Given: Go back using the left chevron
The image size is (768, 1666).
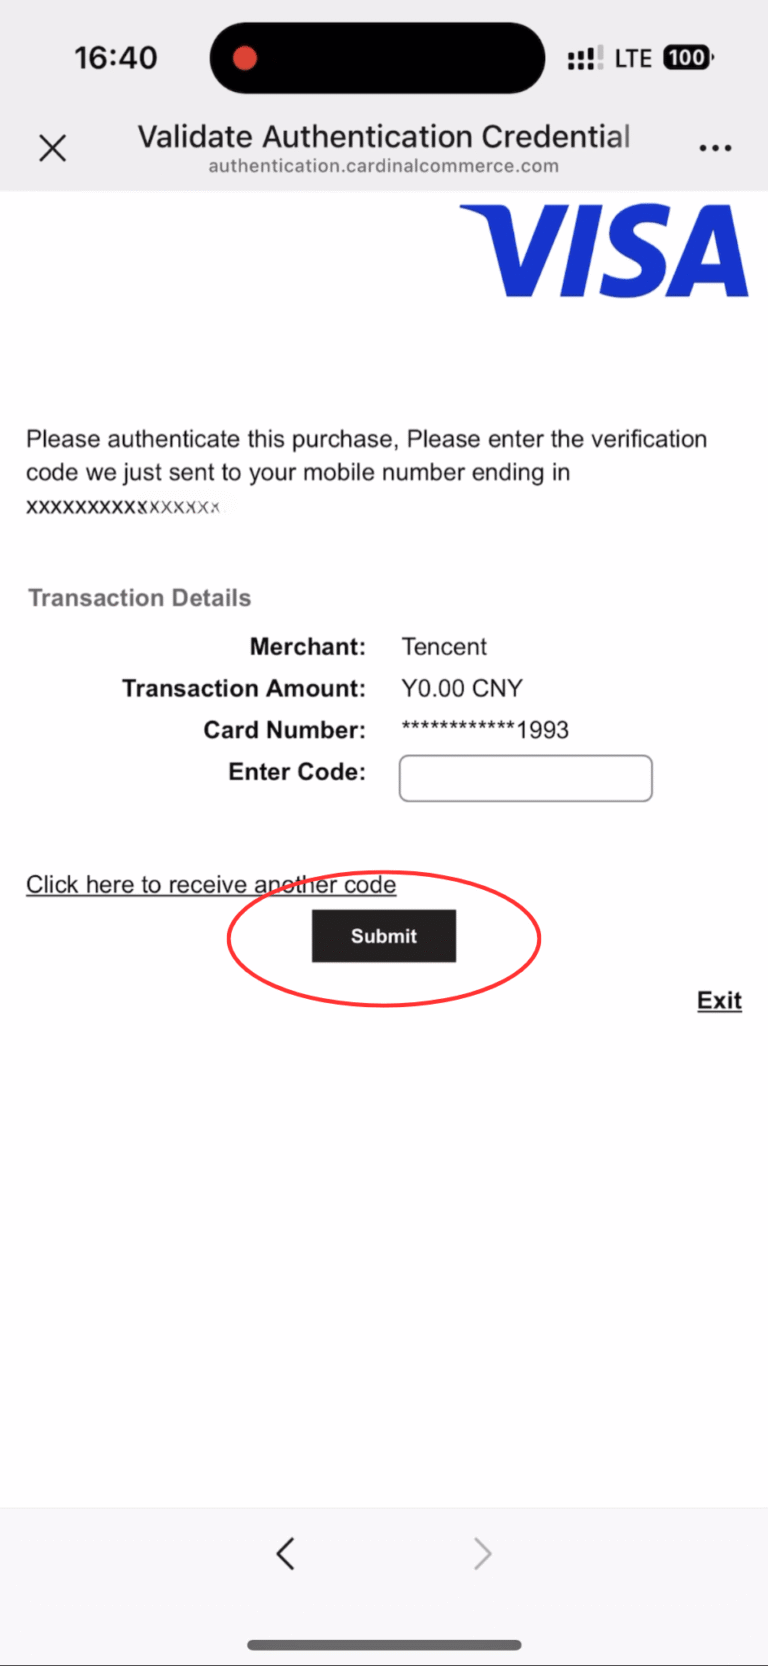Looking at the screenshot, I should point(286,1553).
